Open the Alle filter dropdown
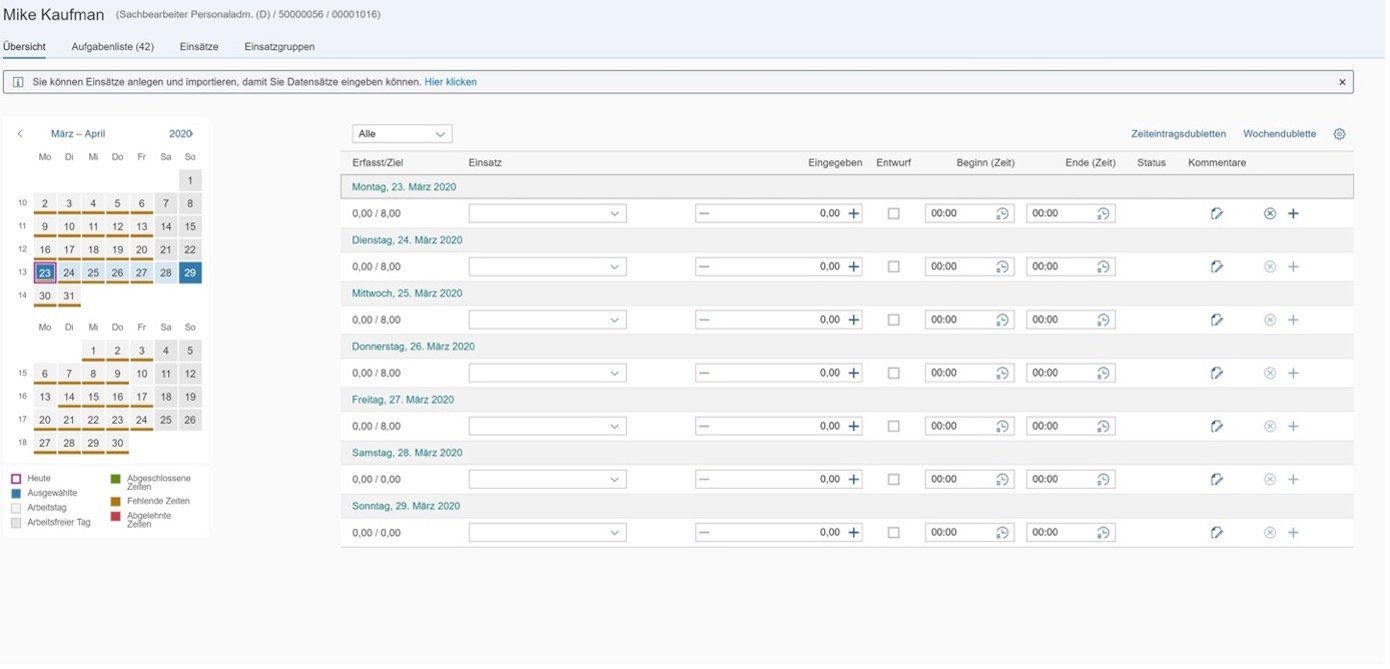Screen dimensions: 1390x669 [x=402, y=134]
